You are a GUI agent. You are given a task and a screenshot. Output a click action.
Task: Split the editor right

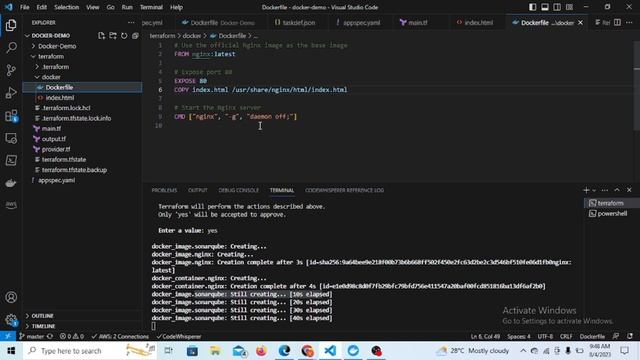point(617,22)
